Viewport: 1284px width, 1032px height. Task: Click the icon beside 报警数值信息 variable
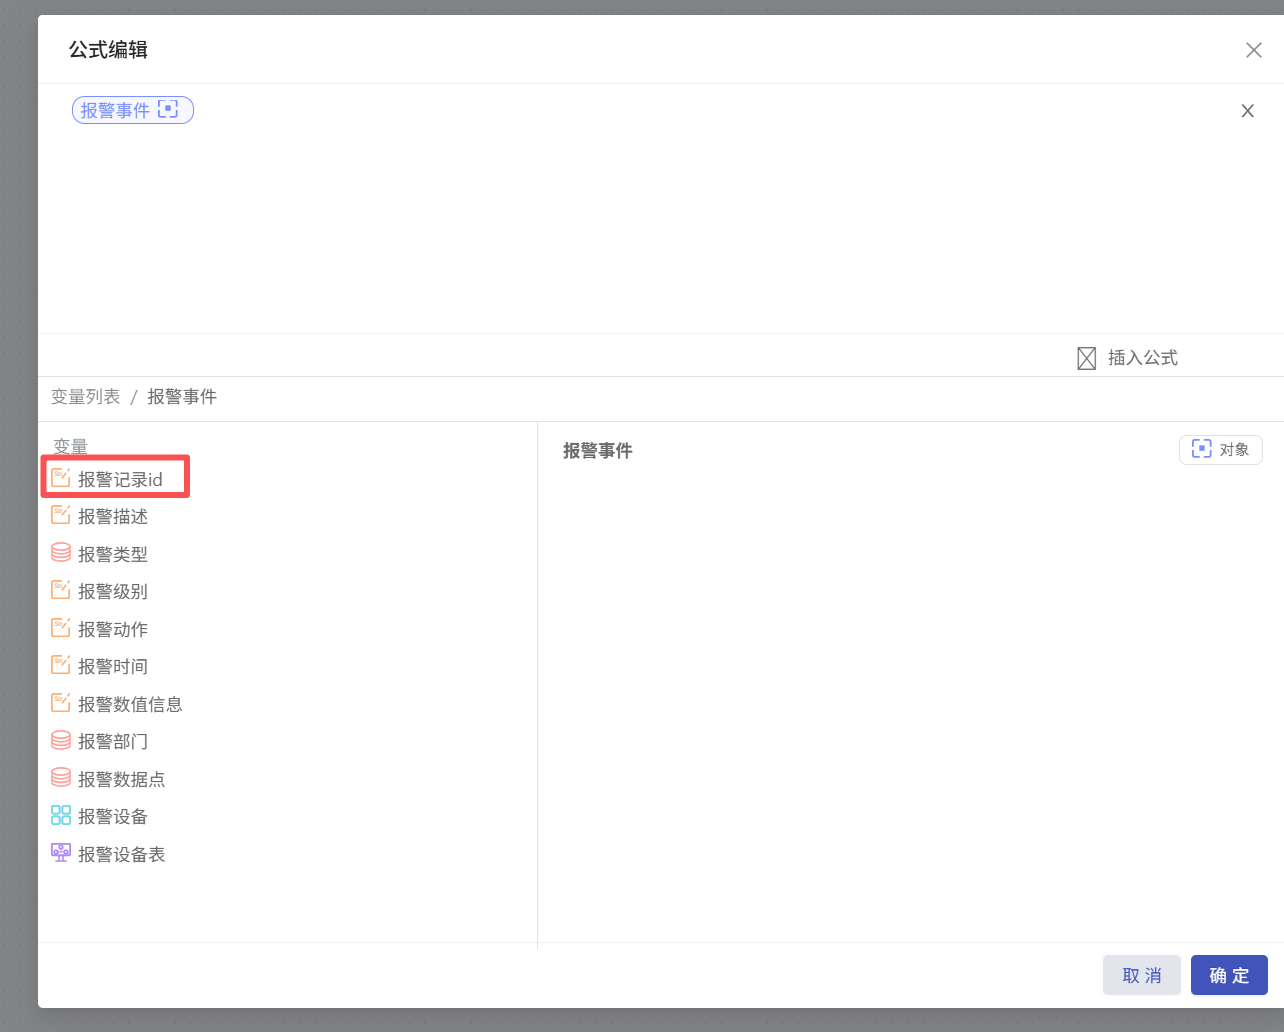[61, 703]
